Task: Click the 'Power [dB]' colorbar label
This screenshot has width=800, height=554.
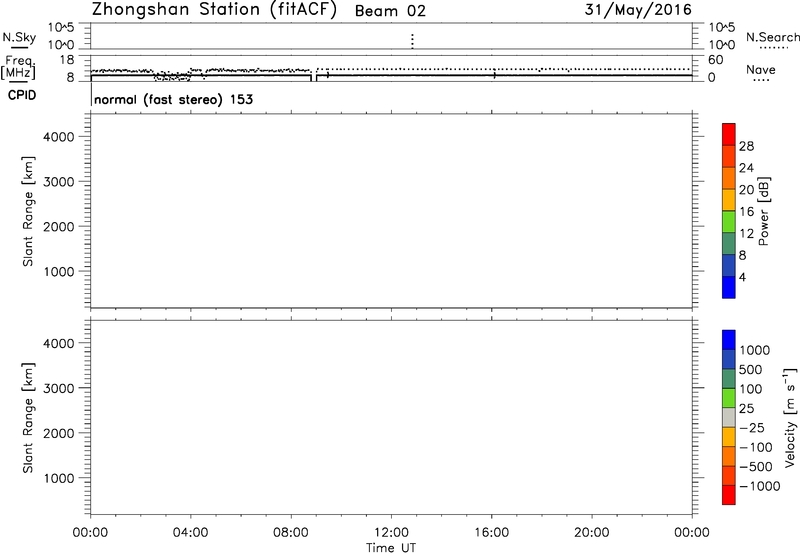Action: 763,211
